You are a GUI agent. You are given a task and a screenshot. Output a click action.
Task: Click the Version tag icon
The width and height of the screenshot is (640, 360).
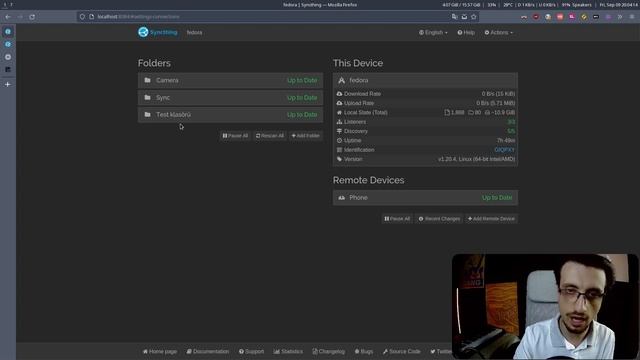tap(339, 159)
